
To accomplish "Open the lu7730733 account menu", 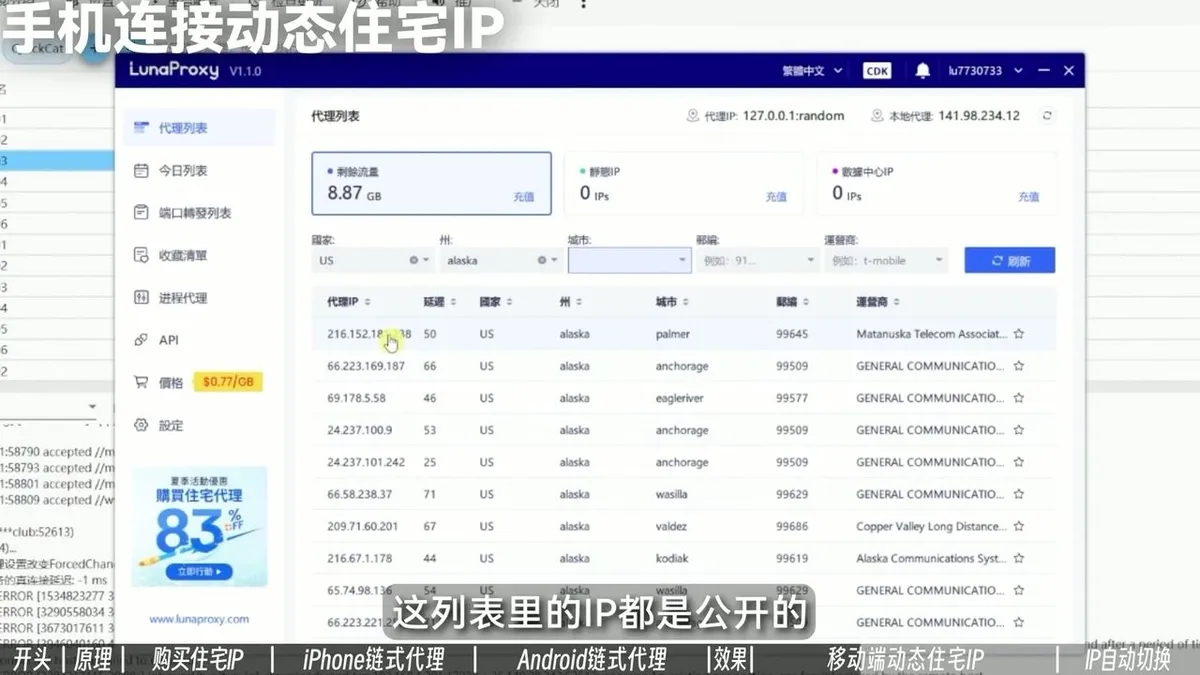I will (x=976, y=70).
